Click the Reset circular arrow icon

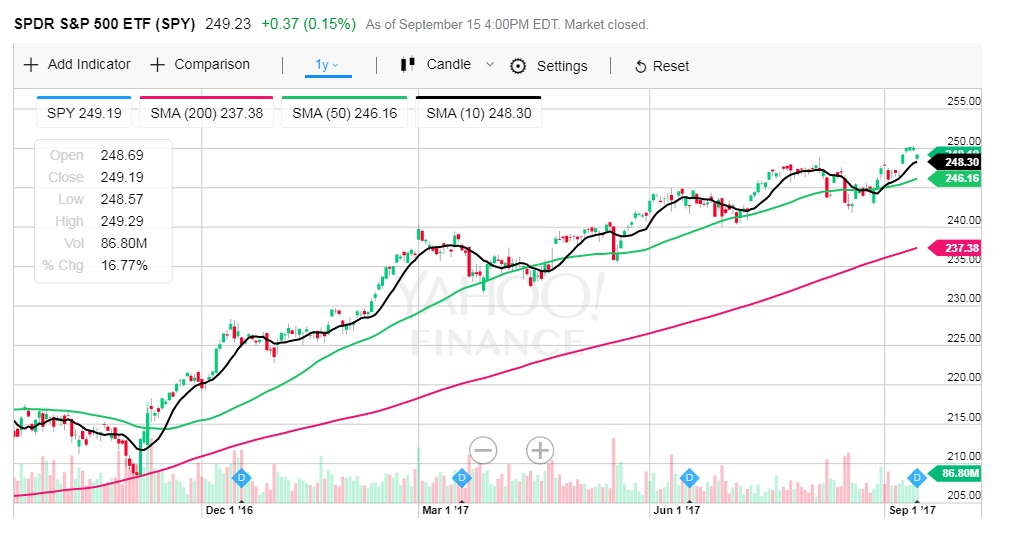pyautogui.click(x=640, y=67)
